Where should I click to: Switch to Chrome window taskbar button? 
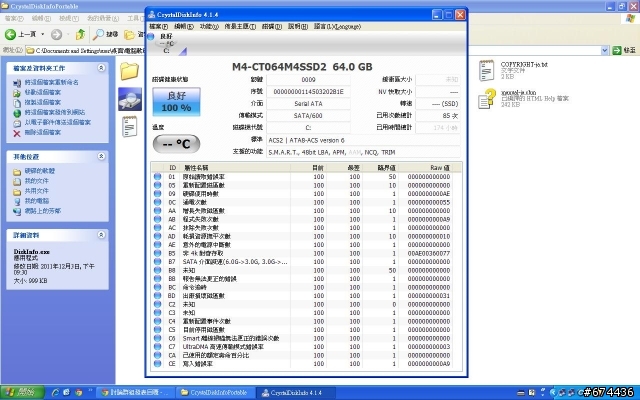[x=136, y=393]
